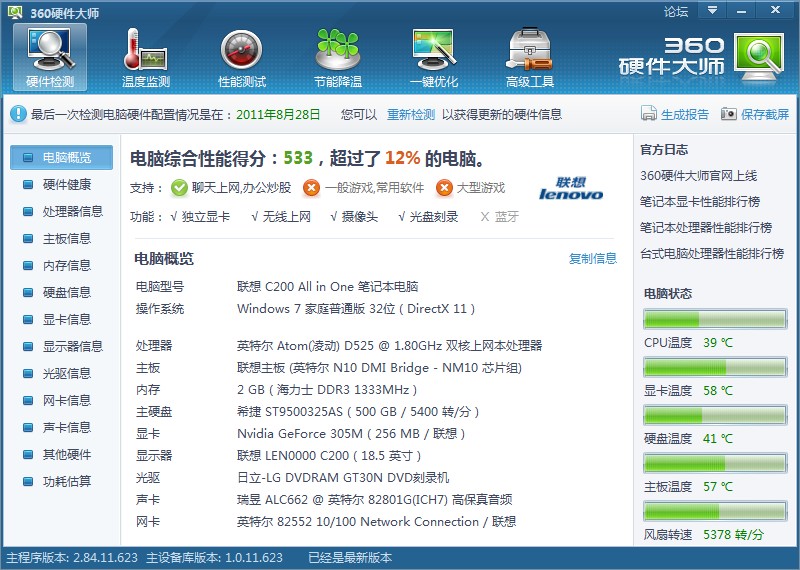Launch the 性能测试 performance test

(x=242, y=57)
